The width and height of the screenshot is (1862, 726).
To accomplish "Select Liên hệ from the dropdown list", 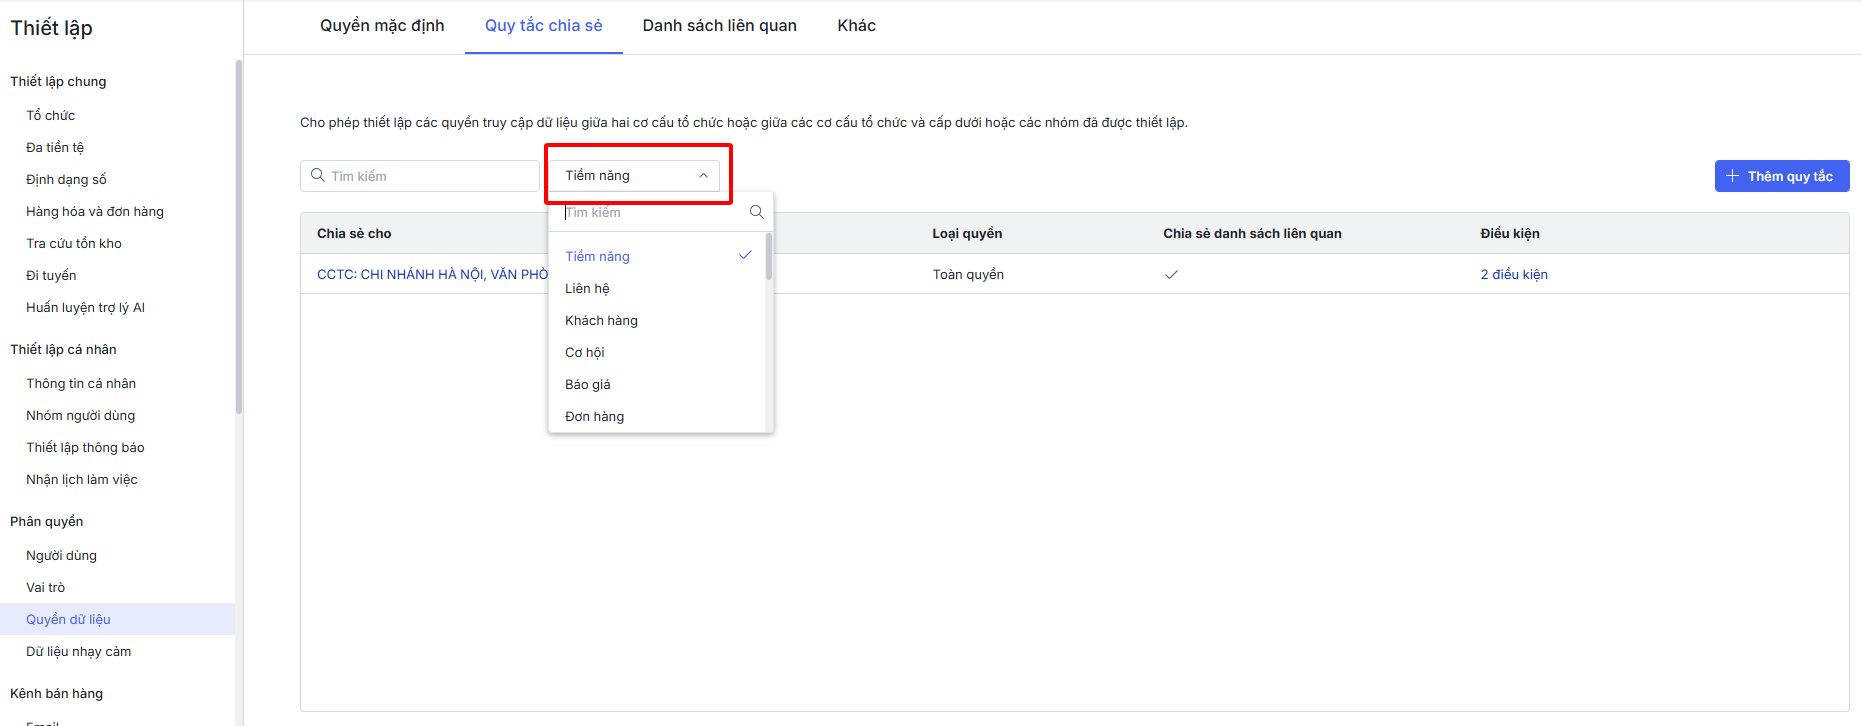I will click(587, 288).
